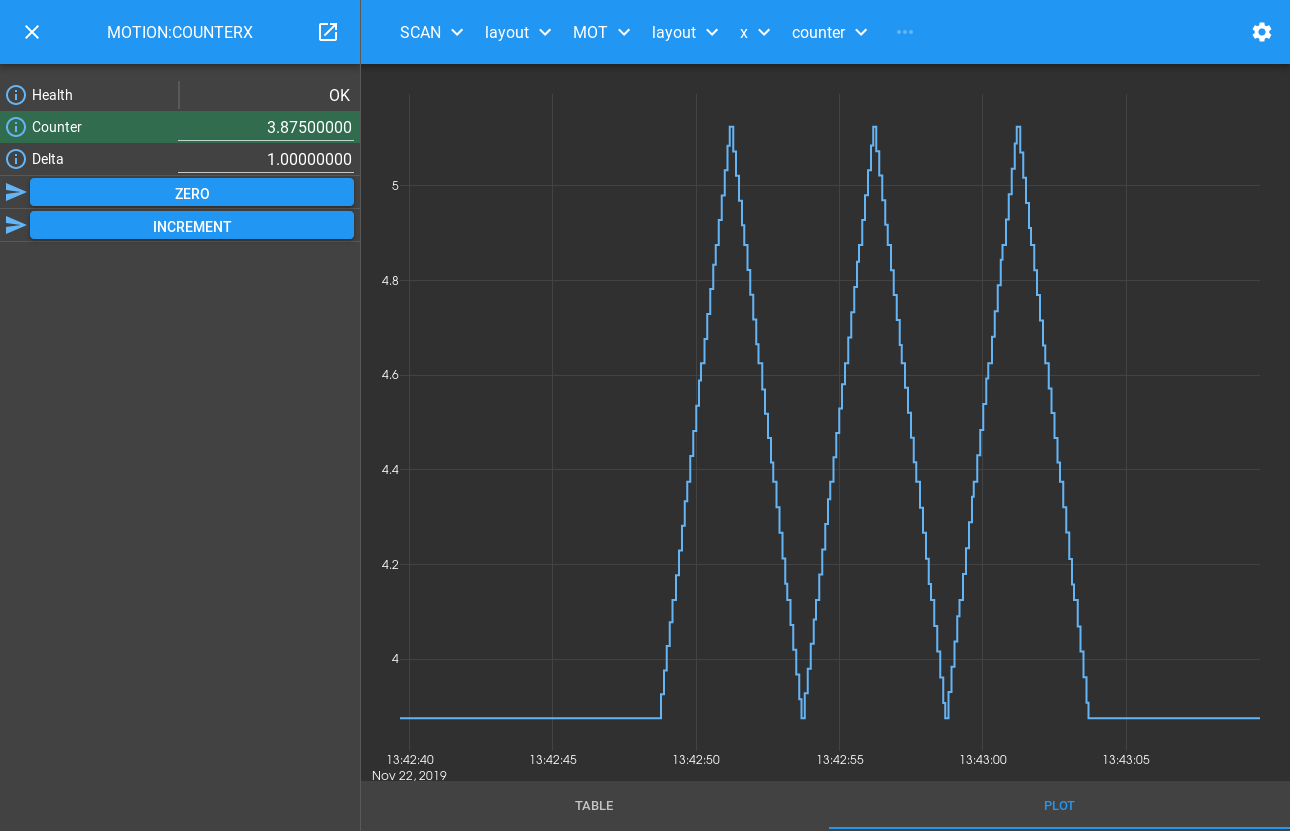The height and width of the screenshot is (831, 1290).
Task: Open the counter dropdown
Action: coord(829,32)
